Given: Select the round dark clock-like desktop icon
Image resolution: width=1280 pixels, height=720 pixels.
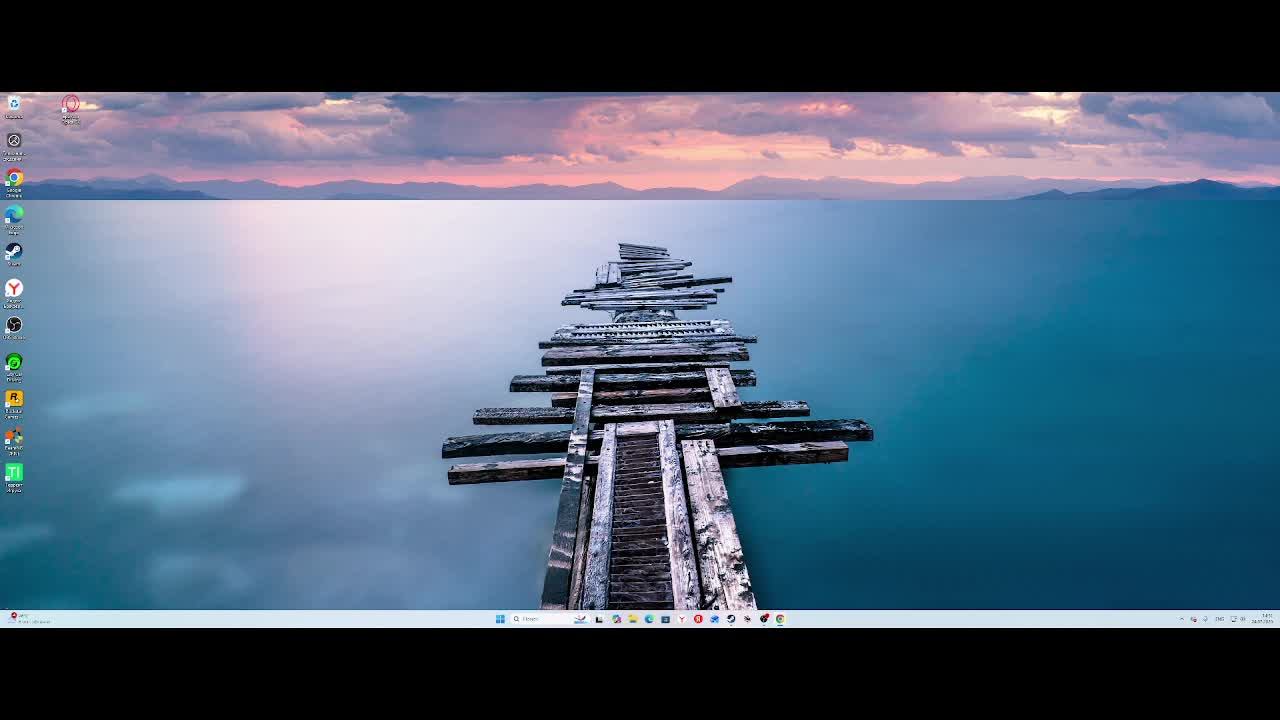Looking at the screenshot, I should [14, 145].
